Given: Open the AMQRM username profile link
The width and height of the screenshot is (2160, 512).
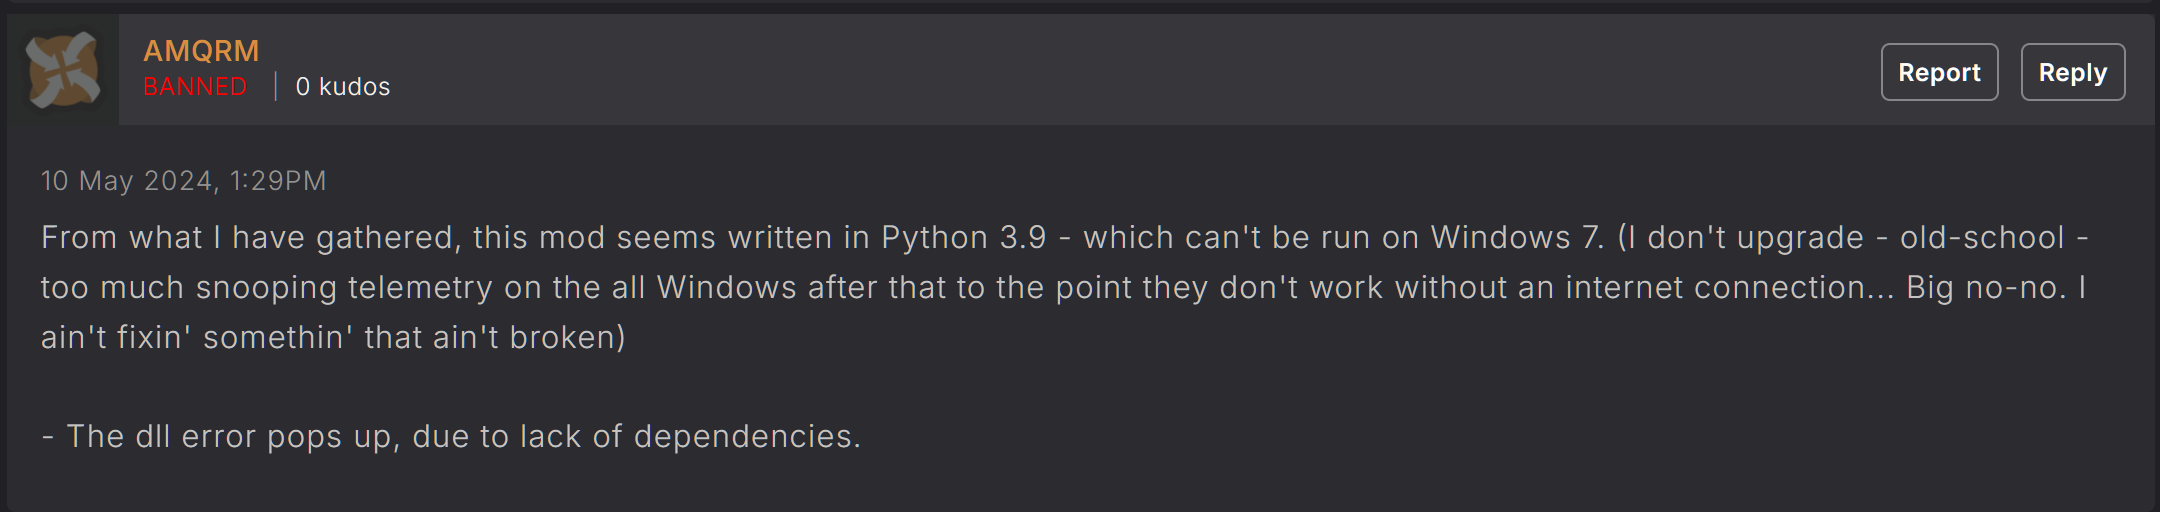Looking at the screenshot, I should [201, 51].
